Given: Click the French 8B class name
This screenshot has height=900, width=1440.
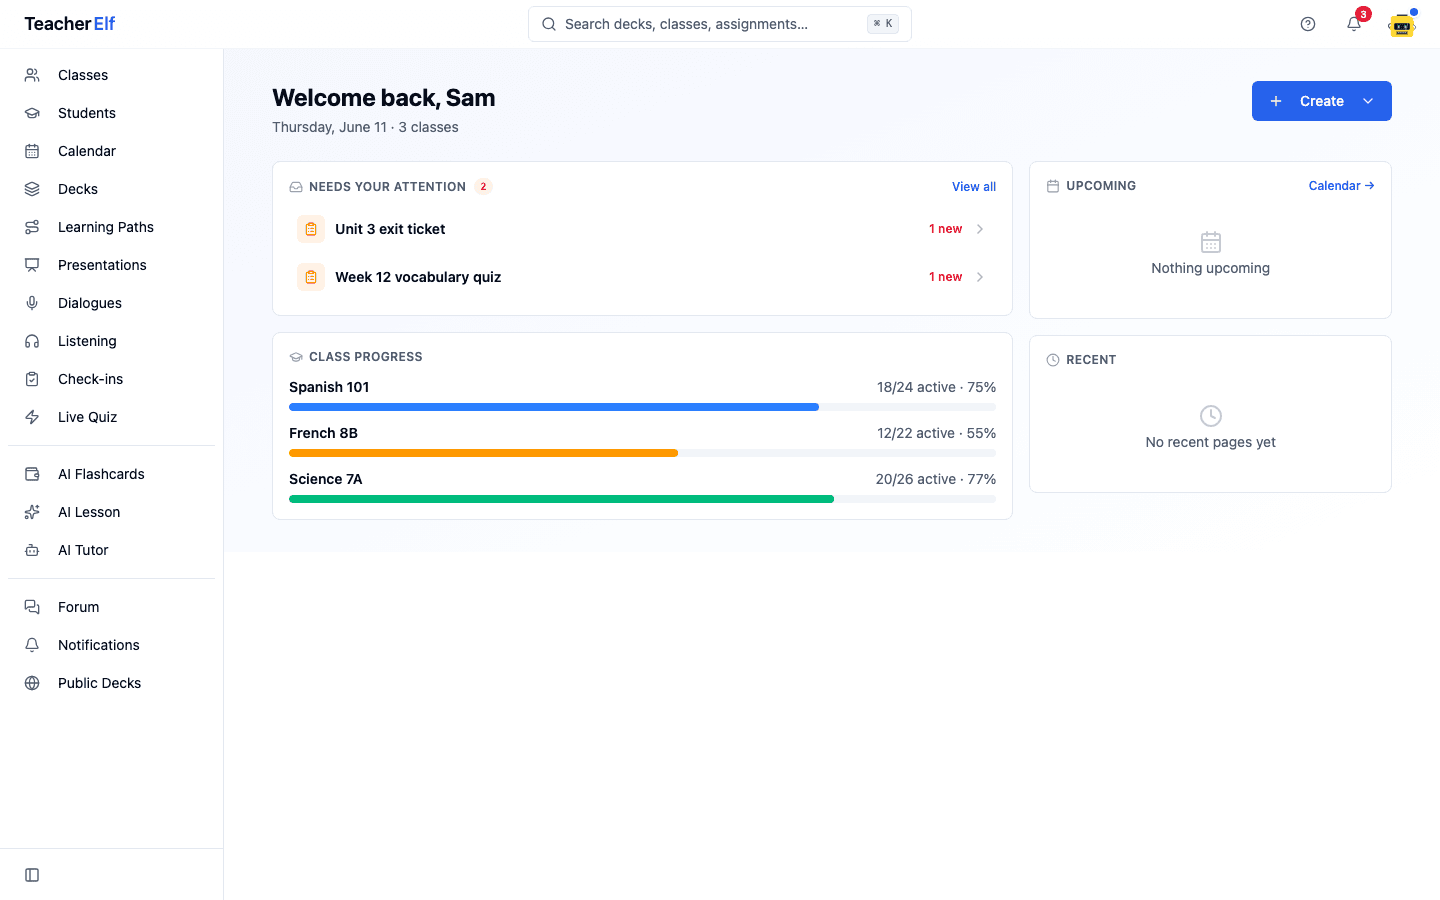Looking at the screenshot, I should 323,433.
